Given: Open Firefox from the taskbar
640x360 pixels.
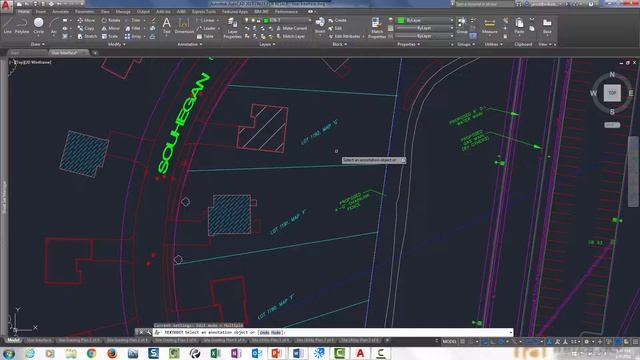Looking at the screenshot, I should click(x=112, y=353).
